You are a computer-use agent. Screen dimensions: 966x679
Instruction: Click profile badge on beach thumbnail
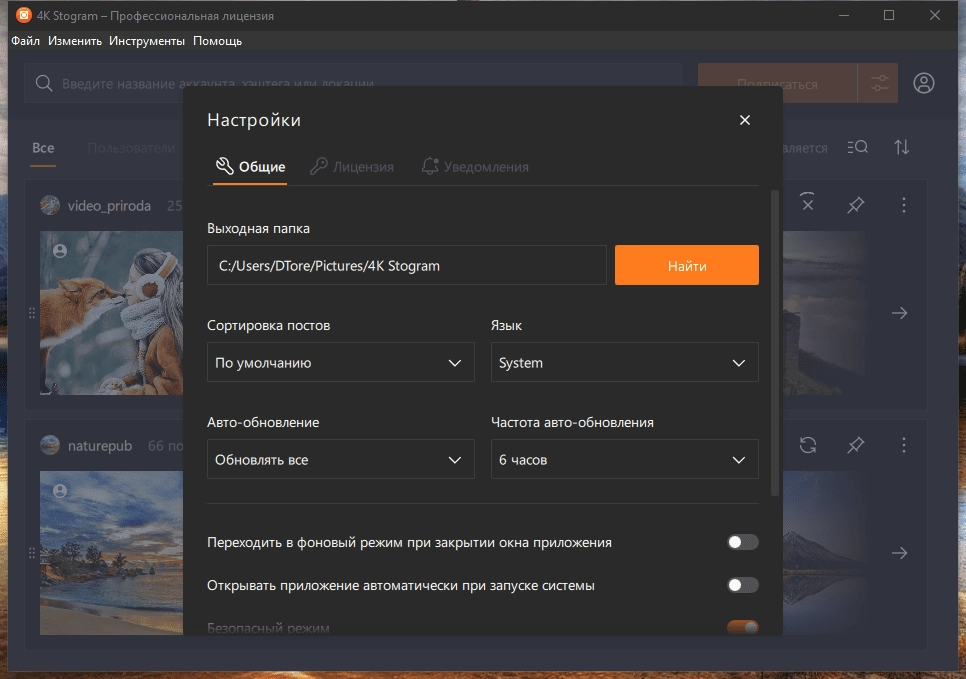60,491
